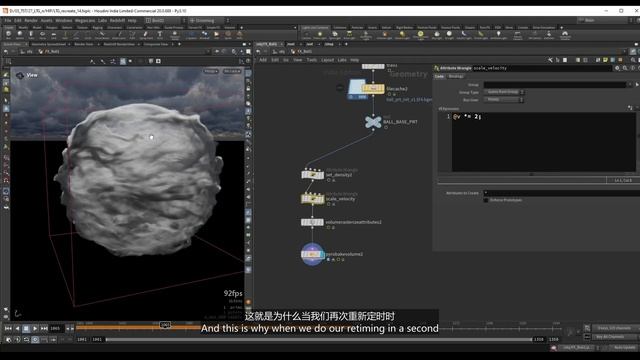Click the Grid shelf tool
The height and width of the screenshot is (360, 640).
pyautogui.click(x=54, y=35)
